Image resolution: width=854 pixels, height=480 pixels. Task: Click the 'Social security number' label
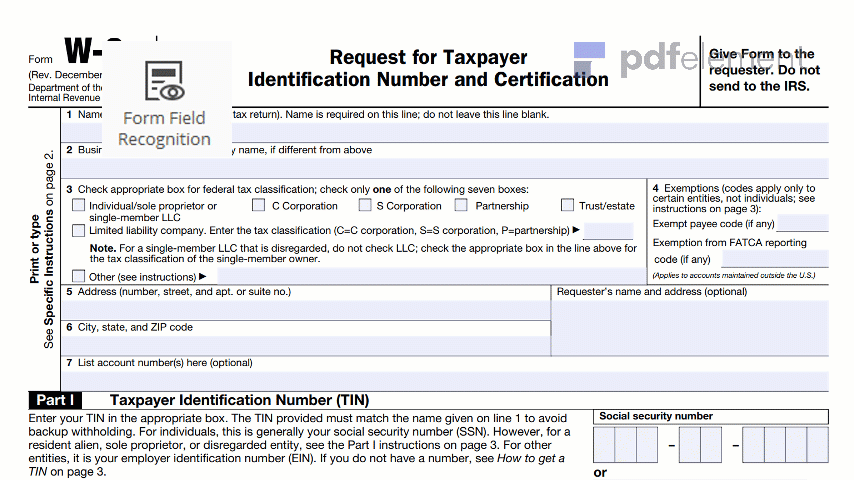point(656,416)
